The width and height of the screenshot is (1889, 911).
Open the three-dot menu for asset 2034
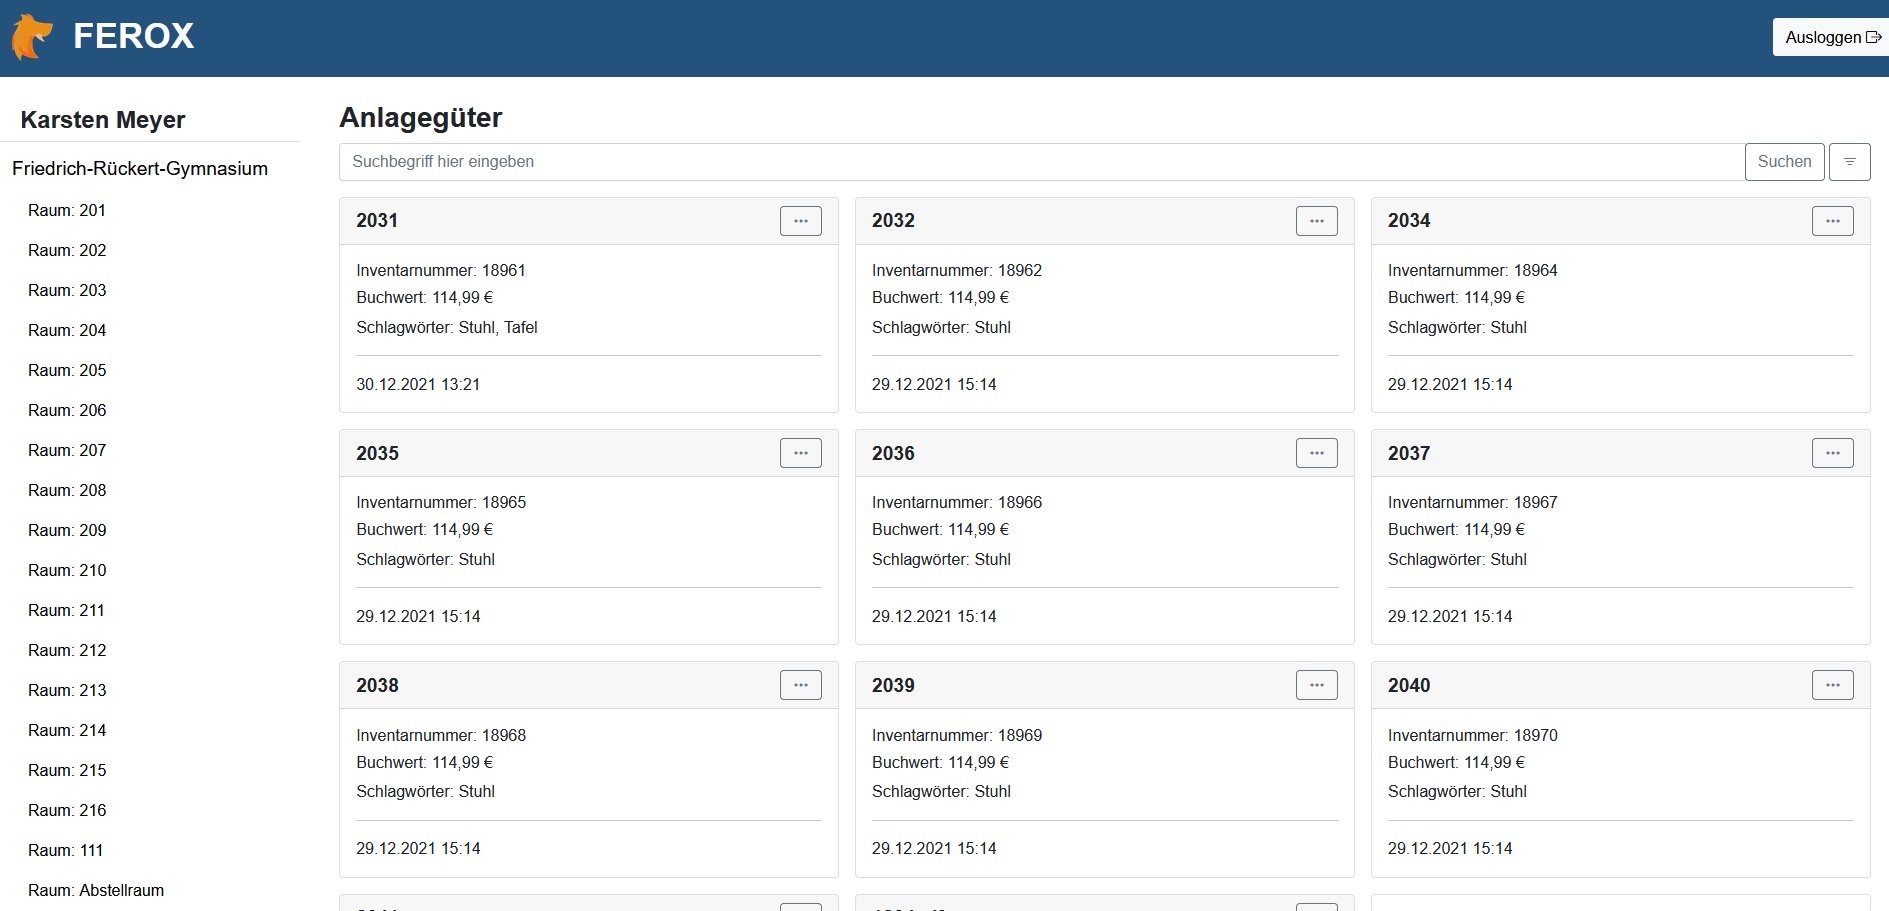[x=1832, y=221]
